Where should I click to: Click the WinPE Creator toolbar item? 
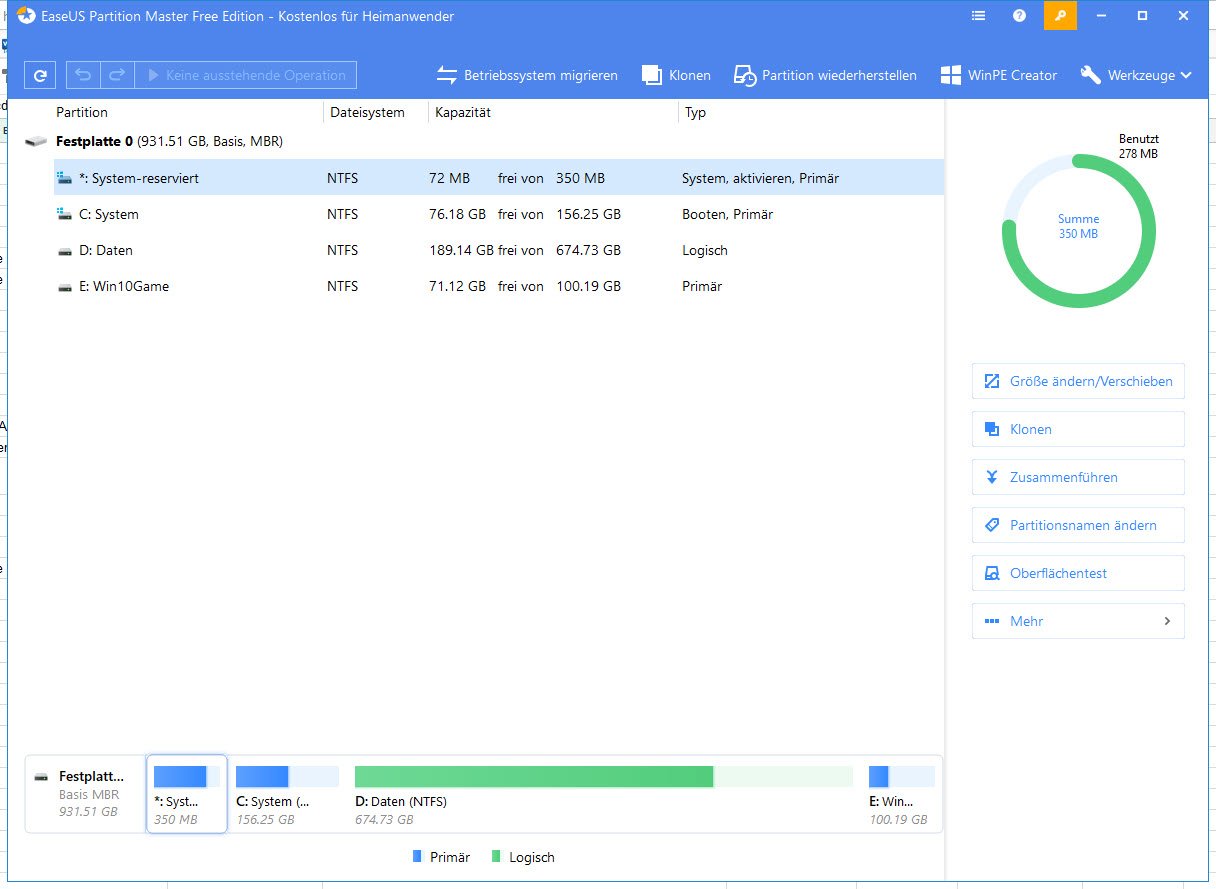[998, 75]
